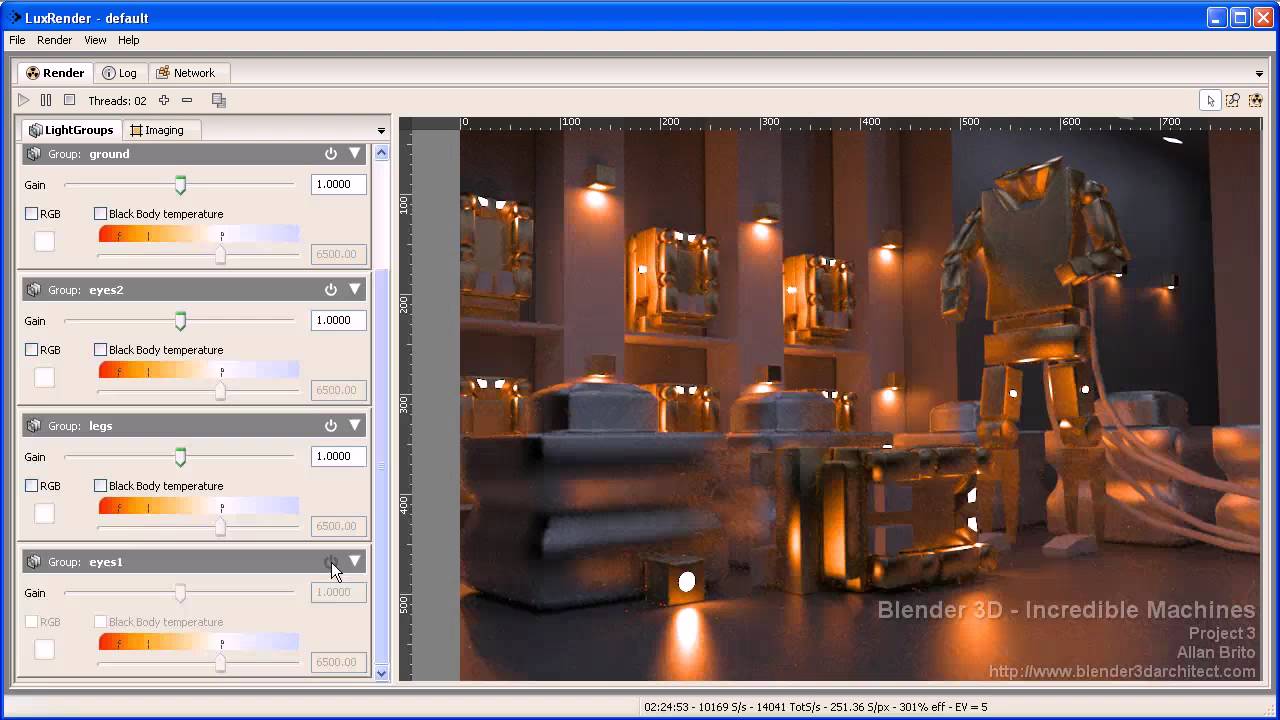Enable Black Body temperature for legs group
Image resolution: width=1280 pixels, height=720 pixels.
(x=100, y=486)
